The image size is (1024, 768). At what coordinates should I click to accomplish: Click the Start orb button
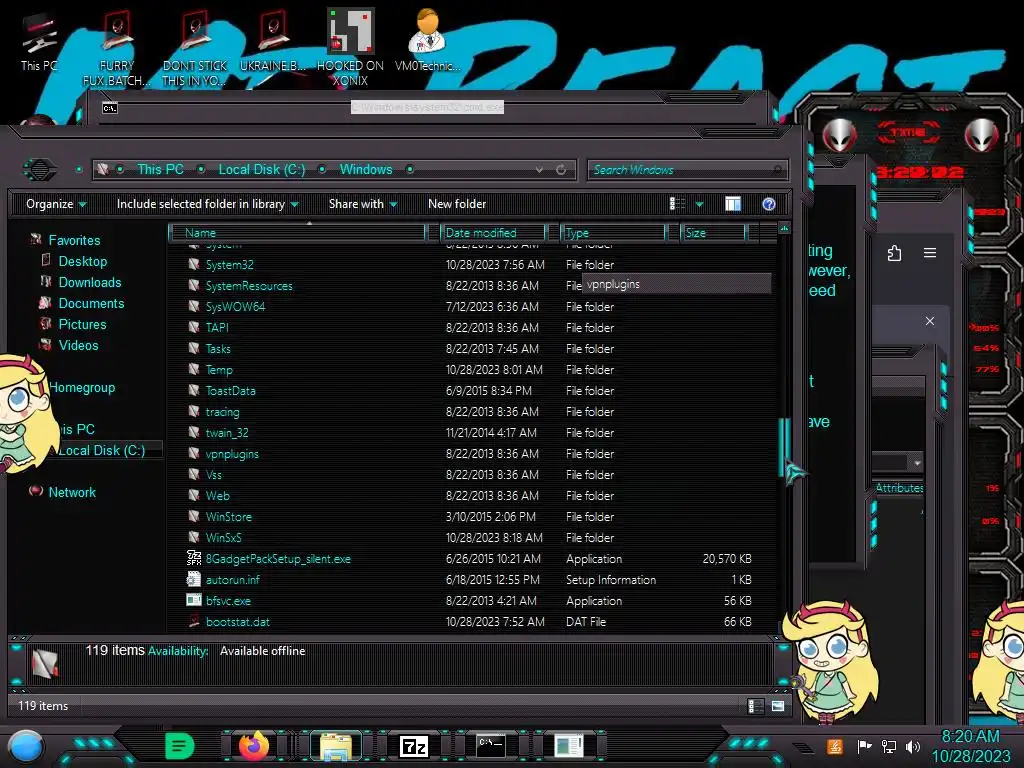(25, 747)
